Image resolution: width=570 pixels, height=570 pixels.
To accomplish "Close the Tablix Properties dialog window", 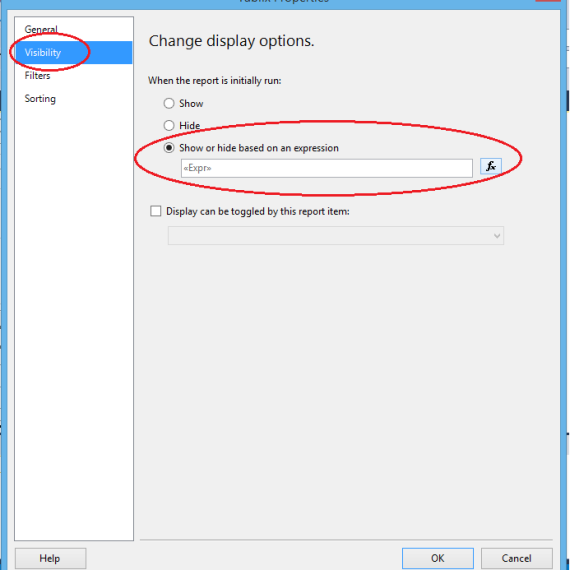I will point(549,1).
